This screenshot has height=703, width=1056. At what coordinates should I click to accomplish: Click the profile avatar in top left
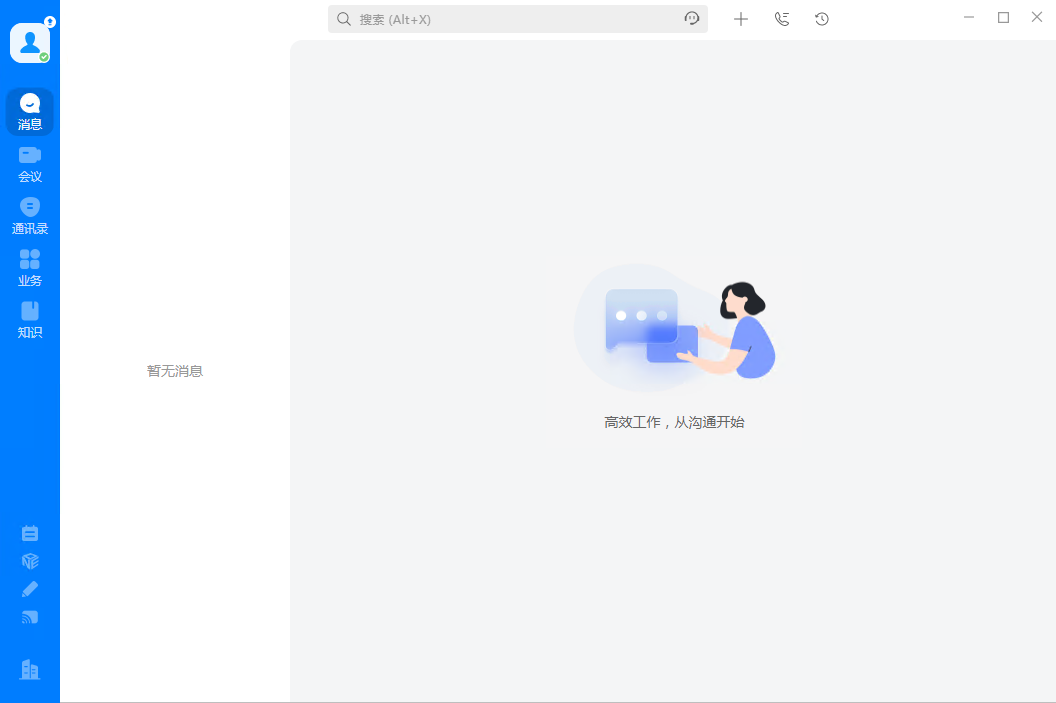click(30, 42)
